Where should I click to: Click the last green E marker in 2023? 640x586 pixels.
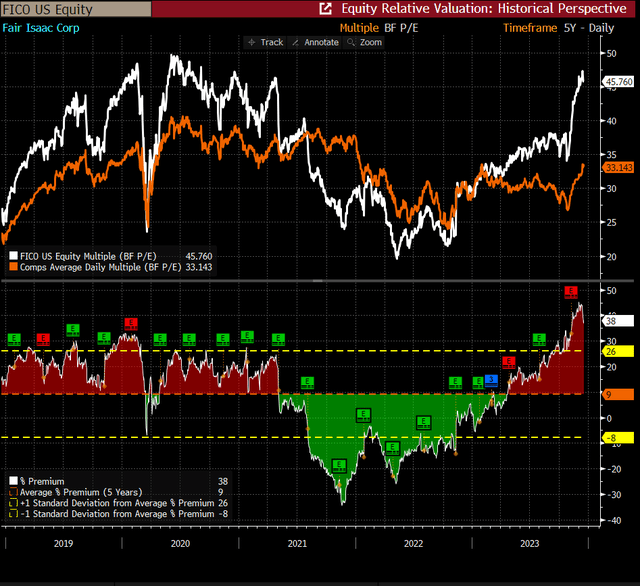point(539,339)
